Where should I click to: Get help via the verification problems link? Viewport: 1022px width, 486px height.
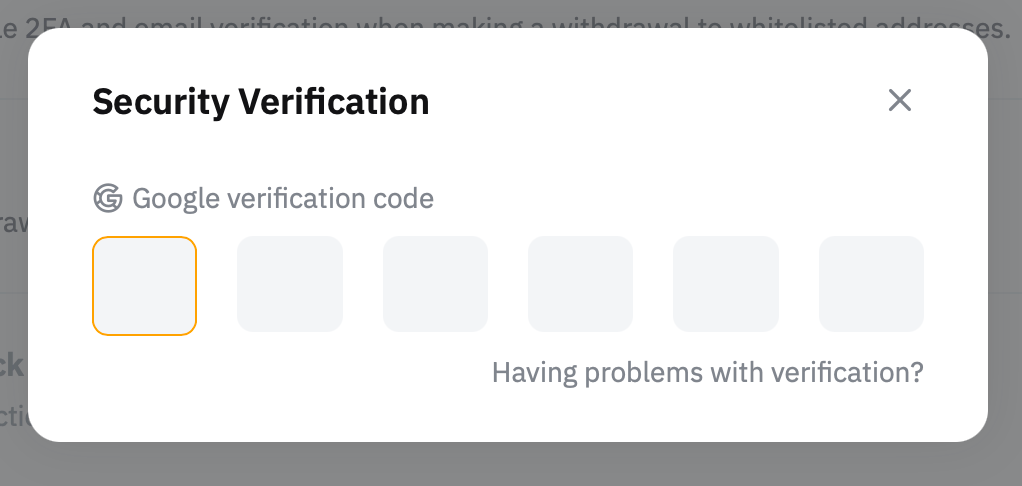[x=707, y=373]
